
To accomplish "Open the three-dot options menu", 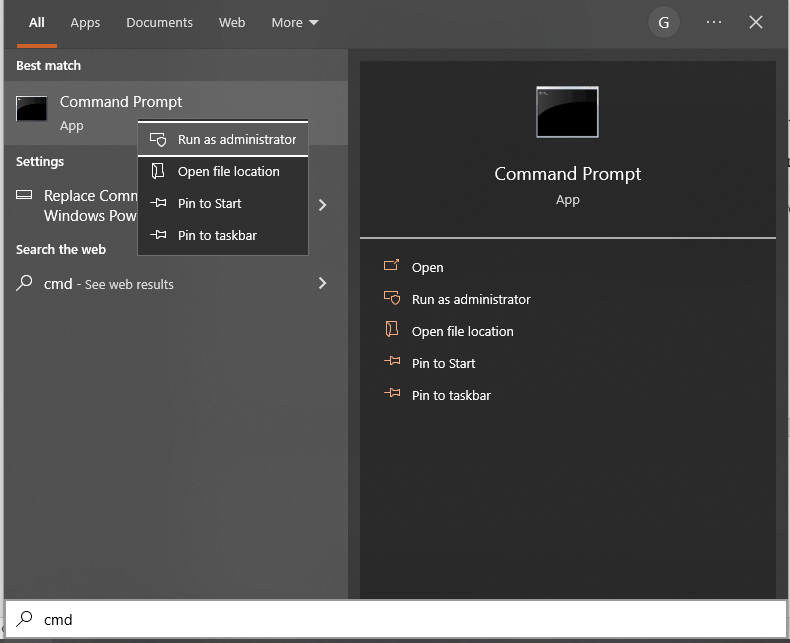I will point(713,22).
